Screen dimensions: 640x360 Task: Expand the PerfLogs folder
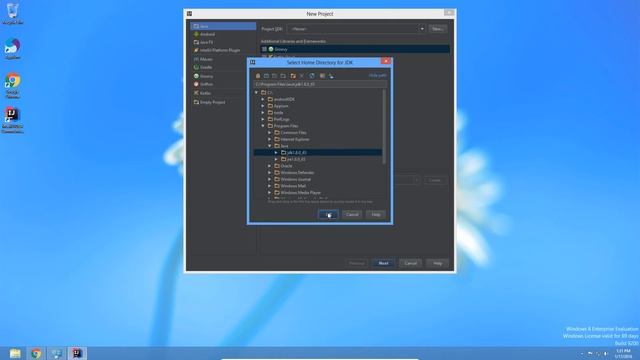point(263,119)
